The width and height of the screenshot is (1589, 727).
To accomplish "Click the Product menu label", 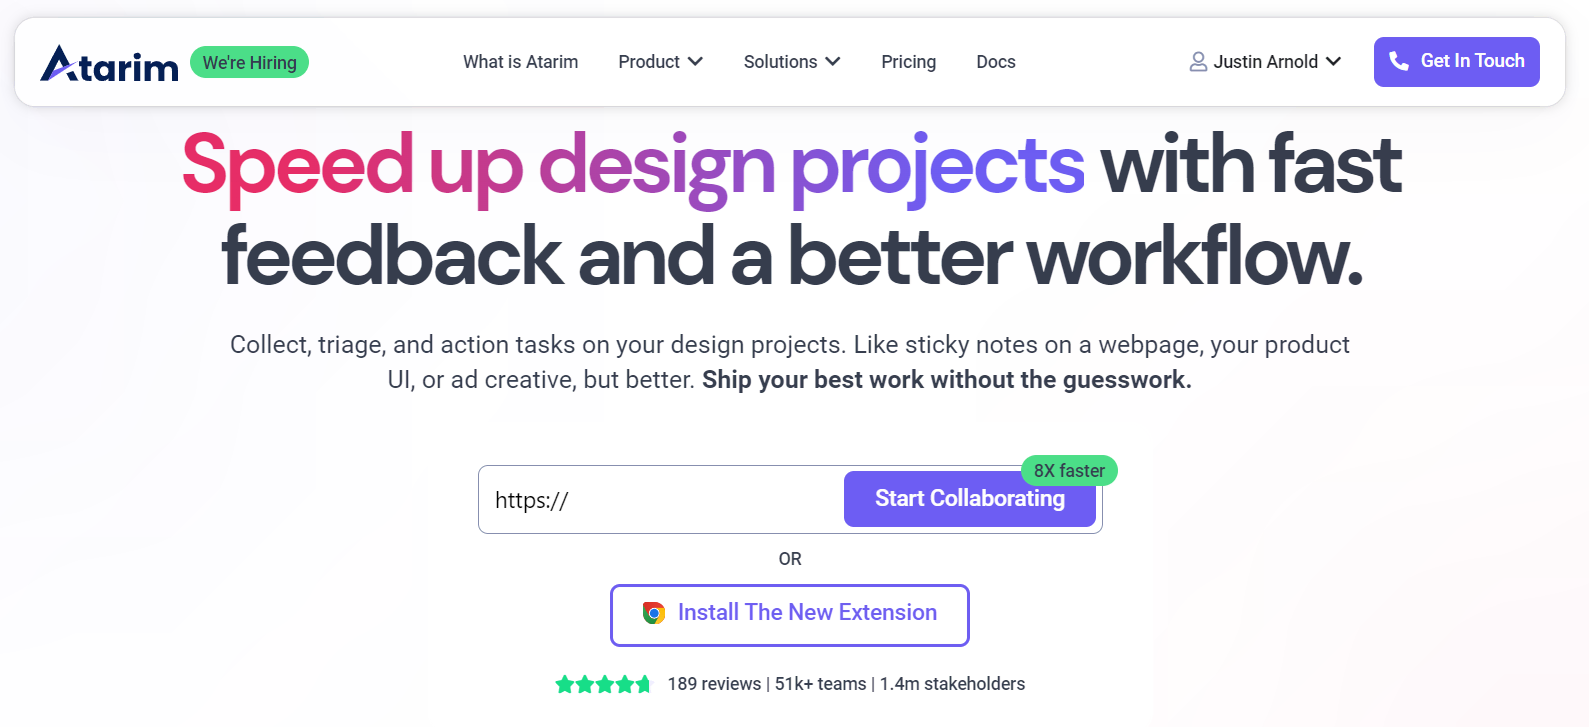I will click(x=648, y=62).
